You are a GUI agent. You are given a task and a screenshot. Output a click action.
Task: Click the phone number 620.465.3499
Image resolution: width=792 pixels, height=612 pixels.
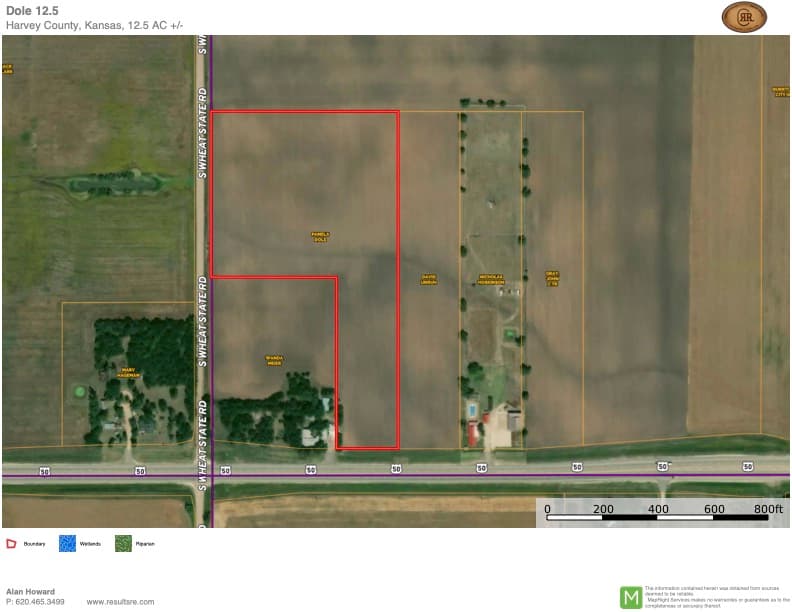[x=36, y=602]
